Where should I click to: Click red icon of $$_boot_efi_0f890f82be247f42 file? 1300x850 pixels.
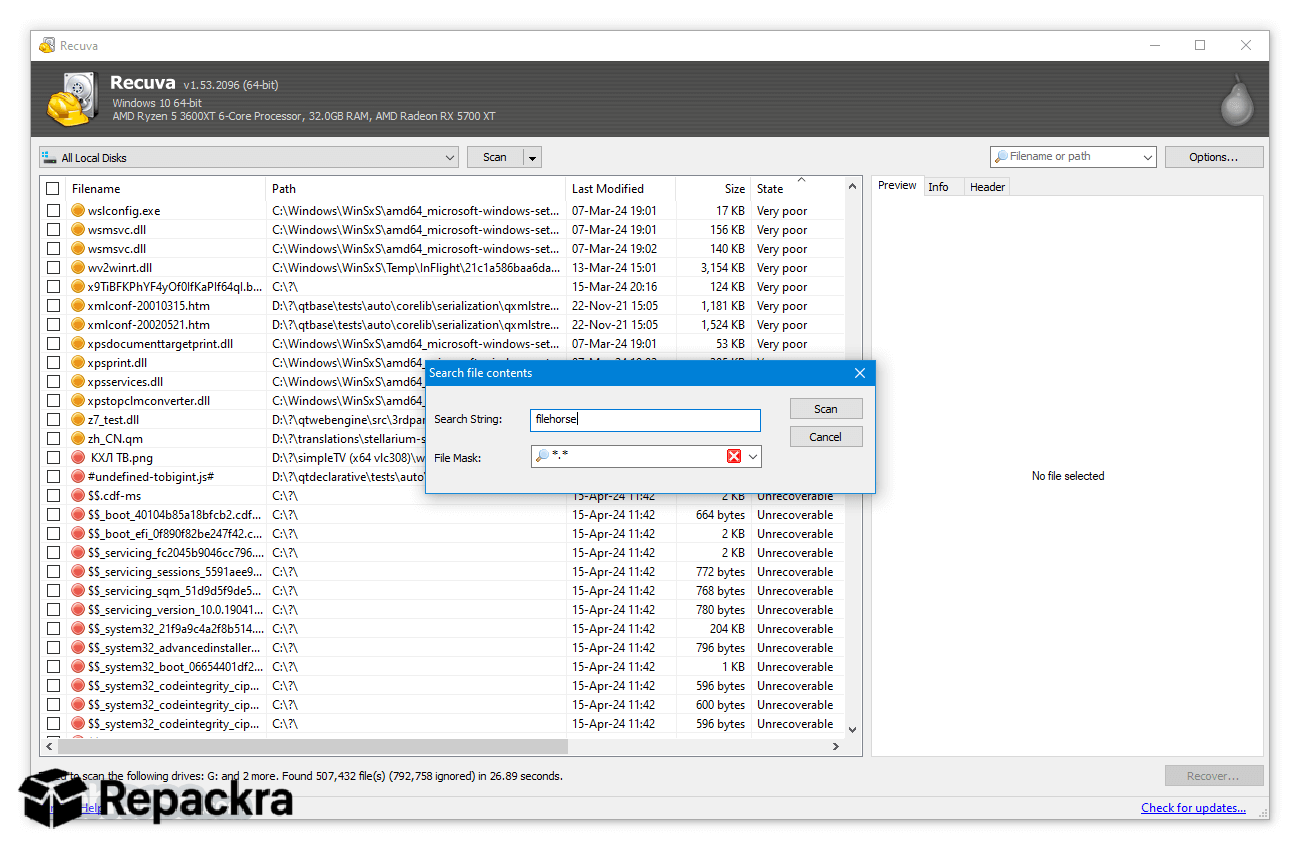tap(79, 534)
